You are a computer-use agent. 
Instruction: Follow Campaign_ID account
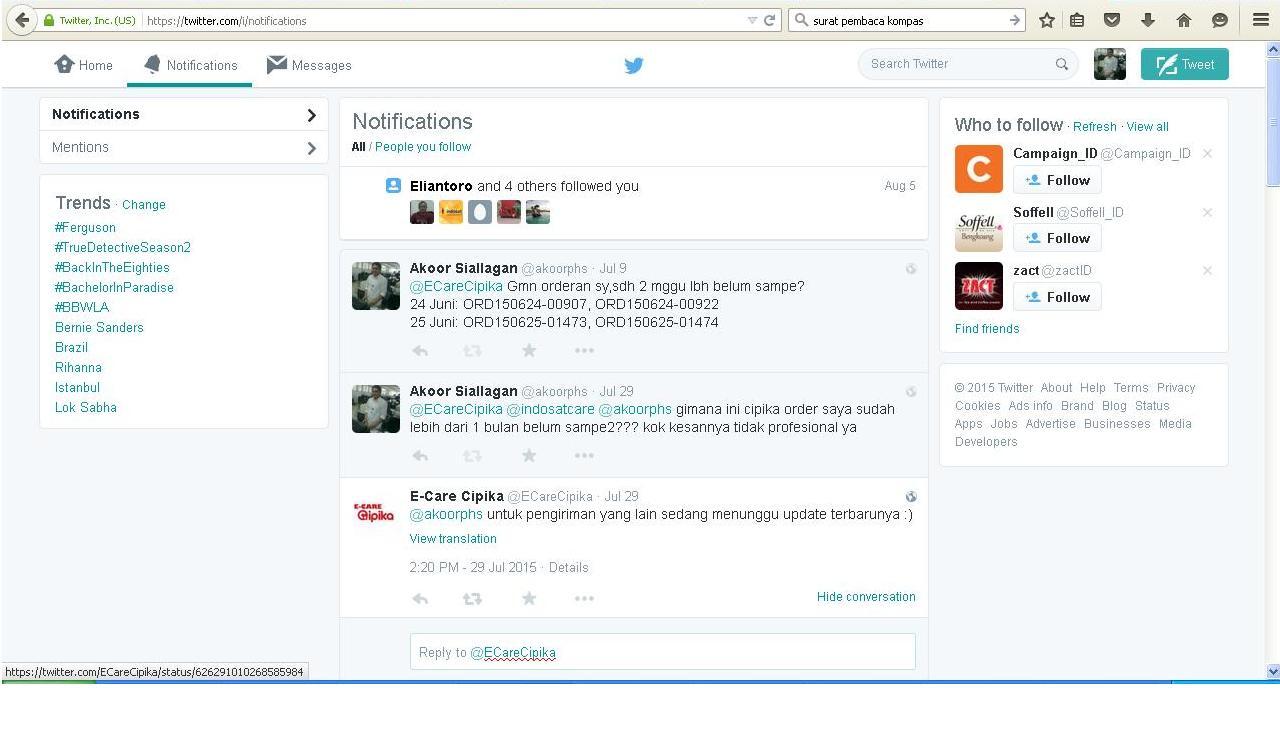[1057, 180]
